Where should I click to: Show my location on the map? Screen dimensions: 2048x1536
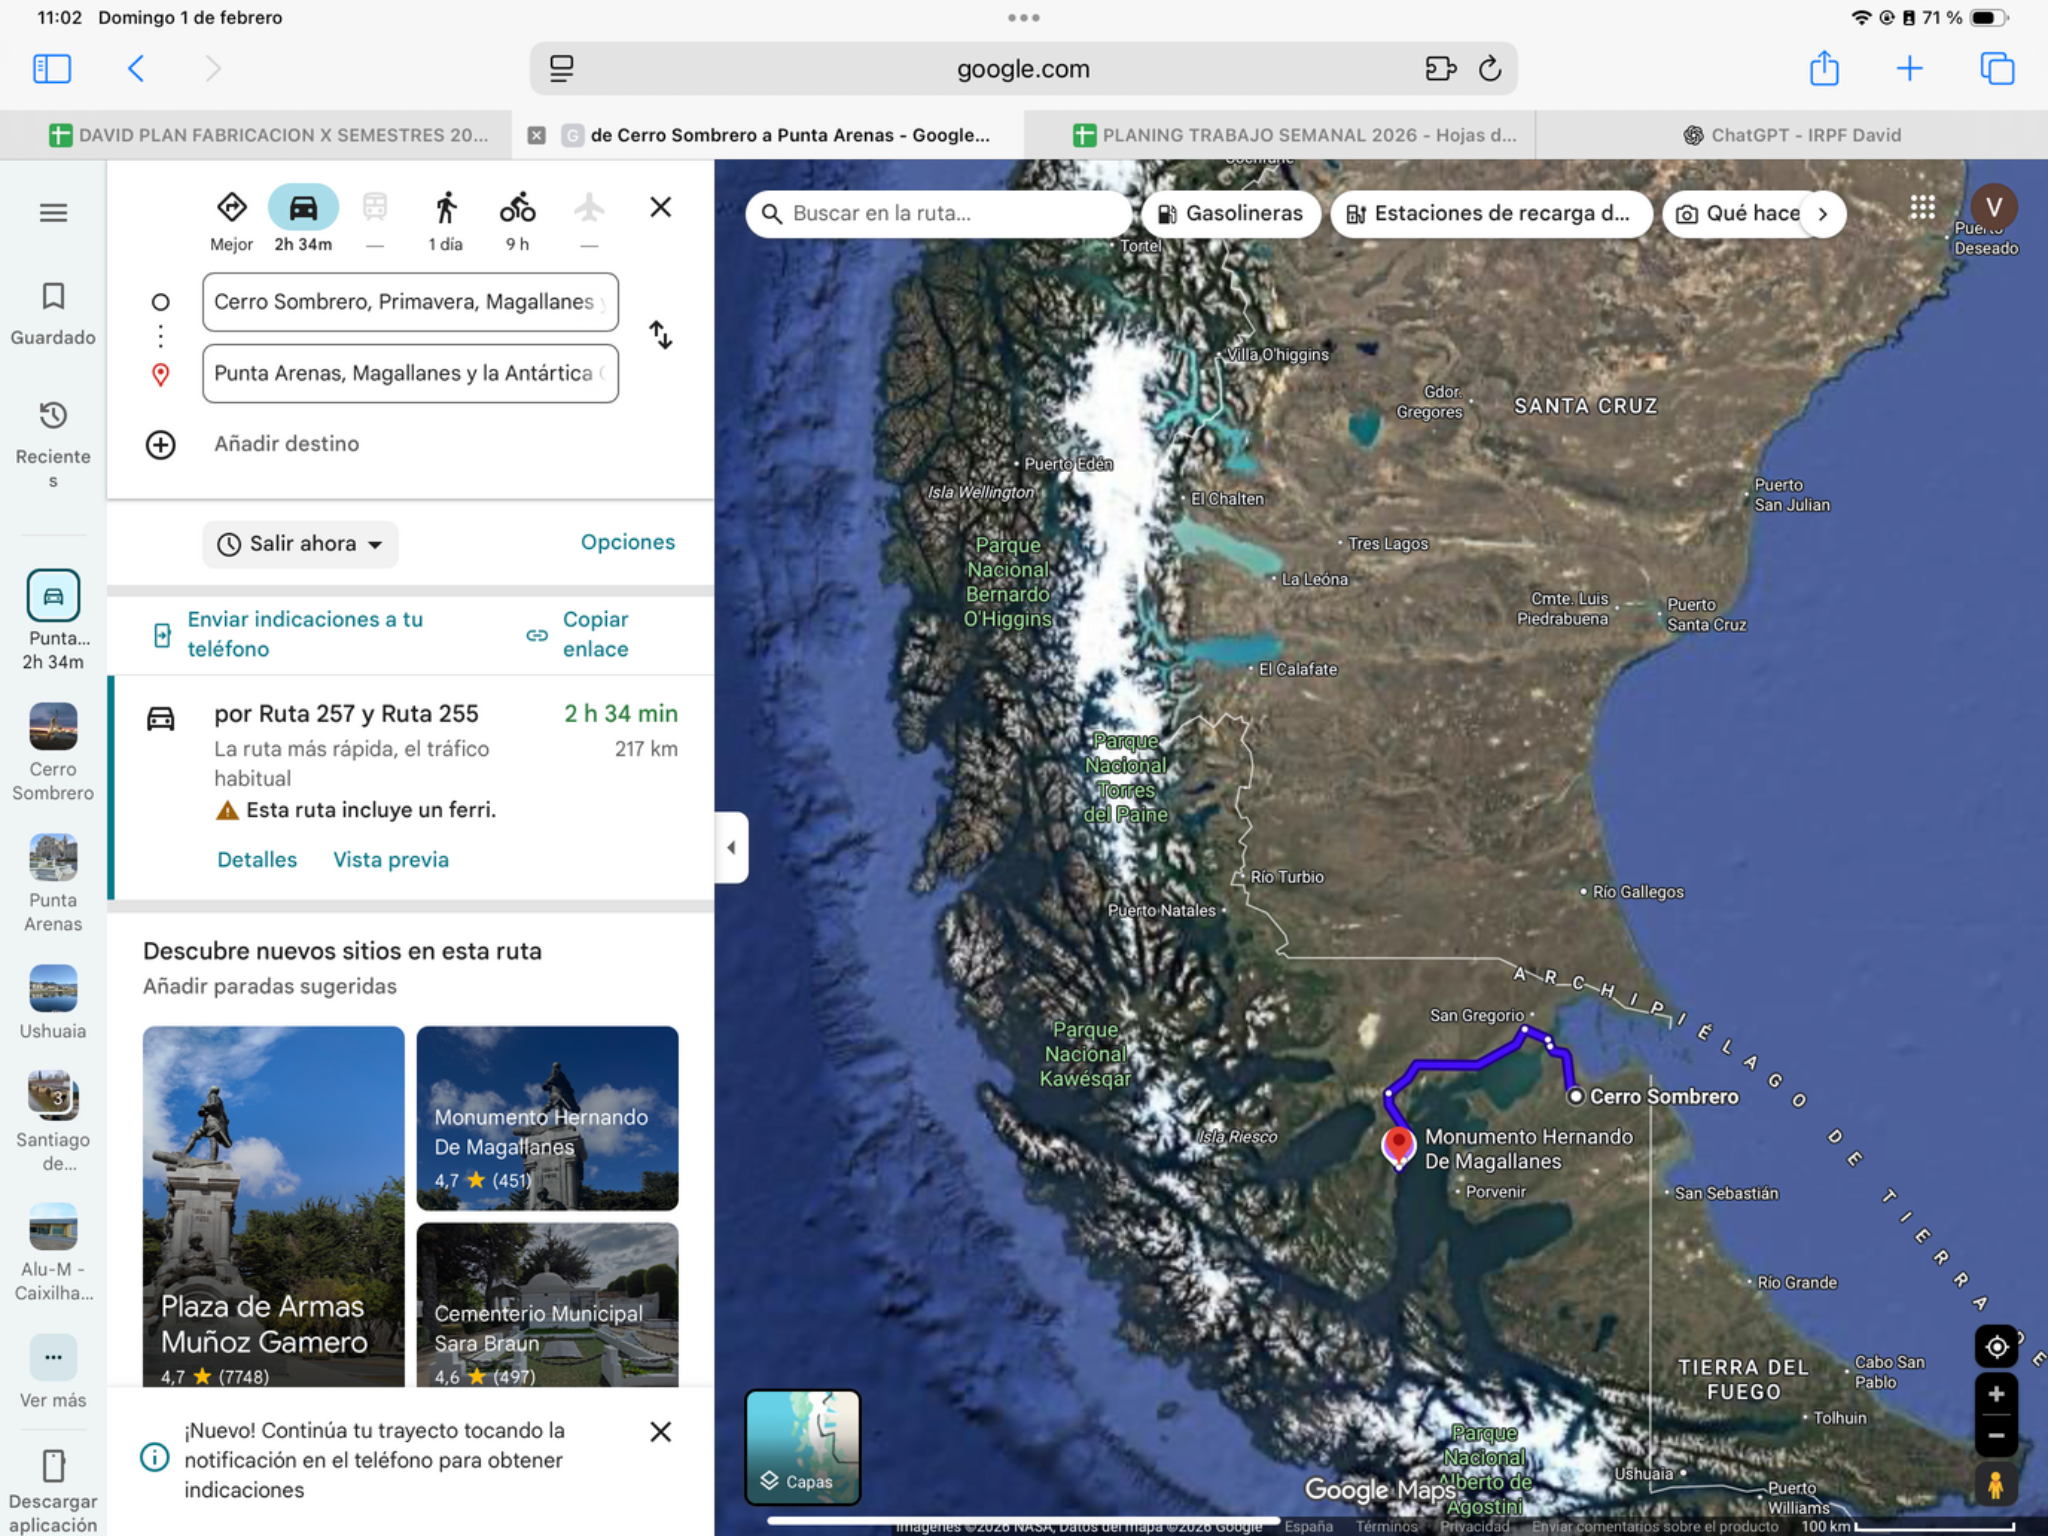tap(1996, 1347)
